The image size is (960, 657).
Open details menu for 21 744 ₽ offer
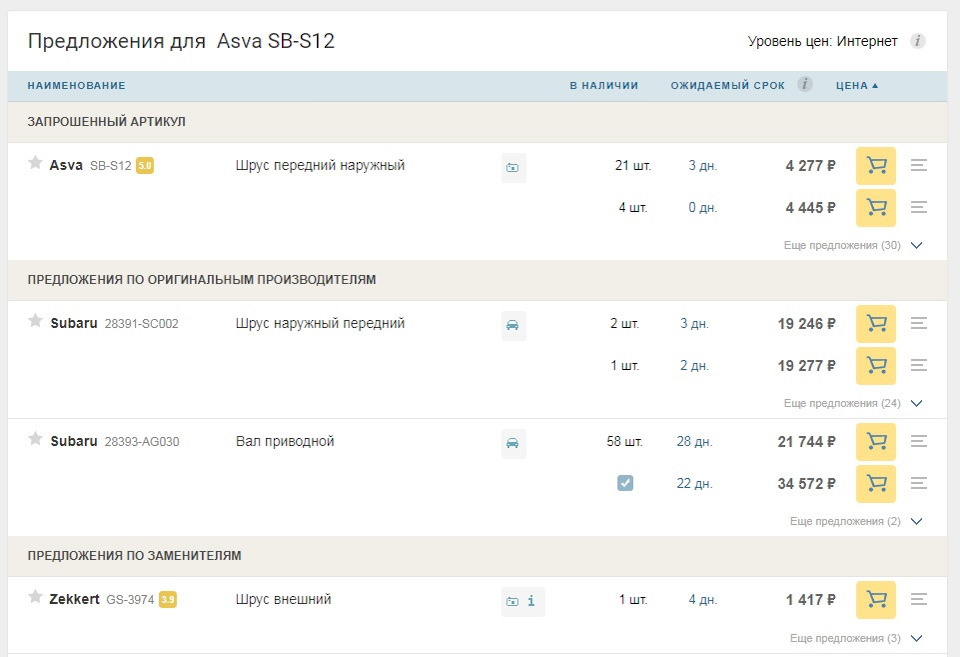[918, 441]
